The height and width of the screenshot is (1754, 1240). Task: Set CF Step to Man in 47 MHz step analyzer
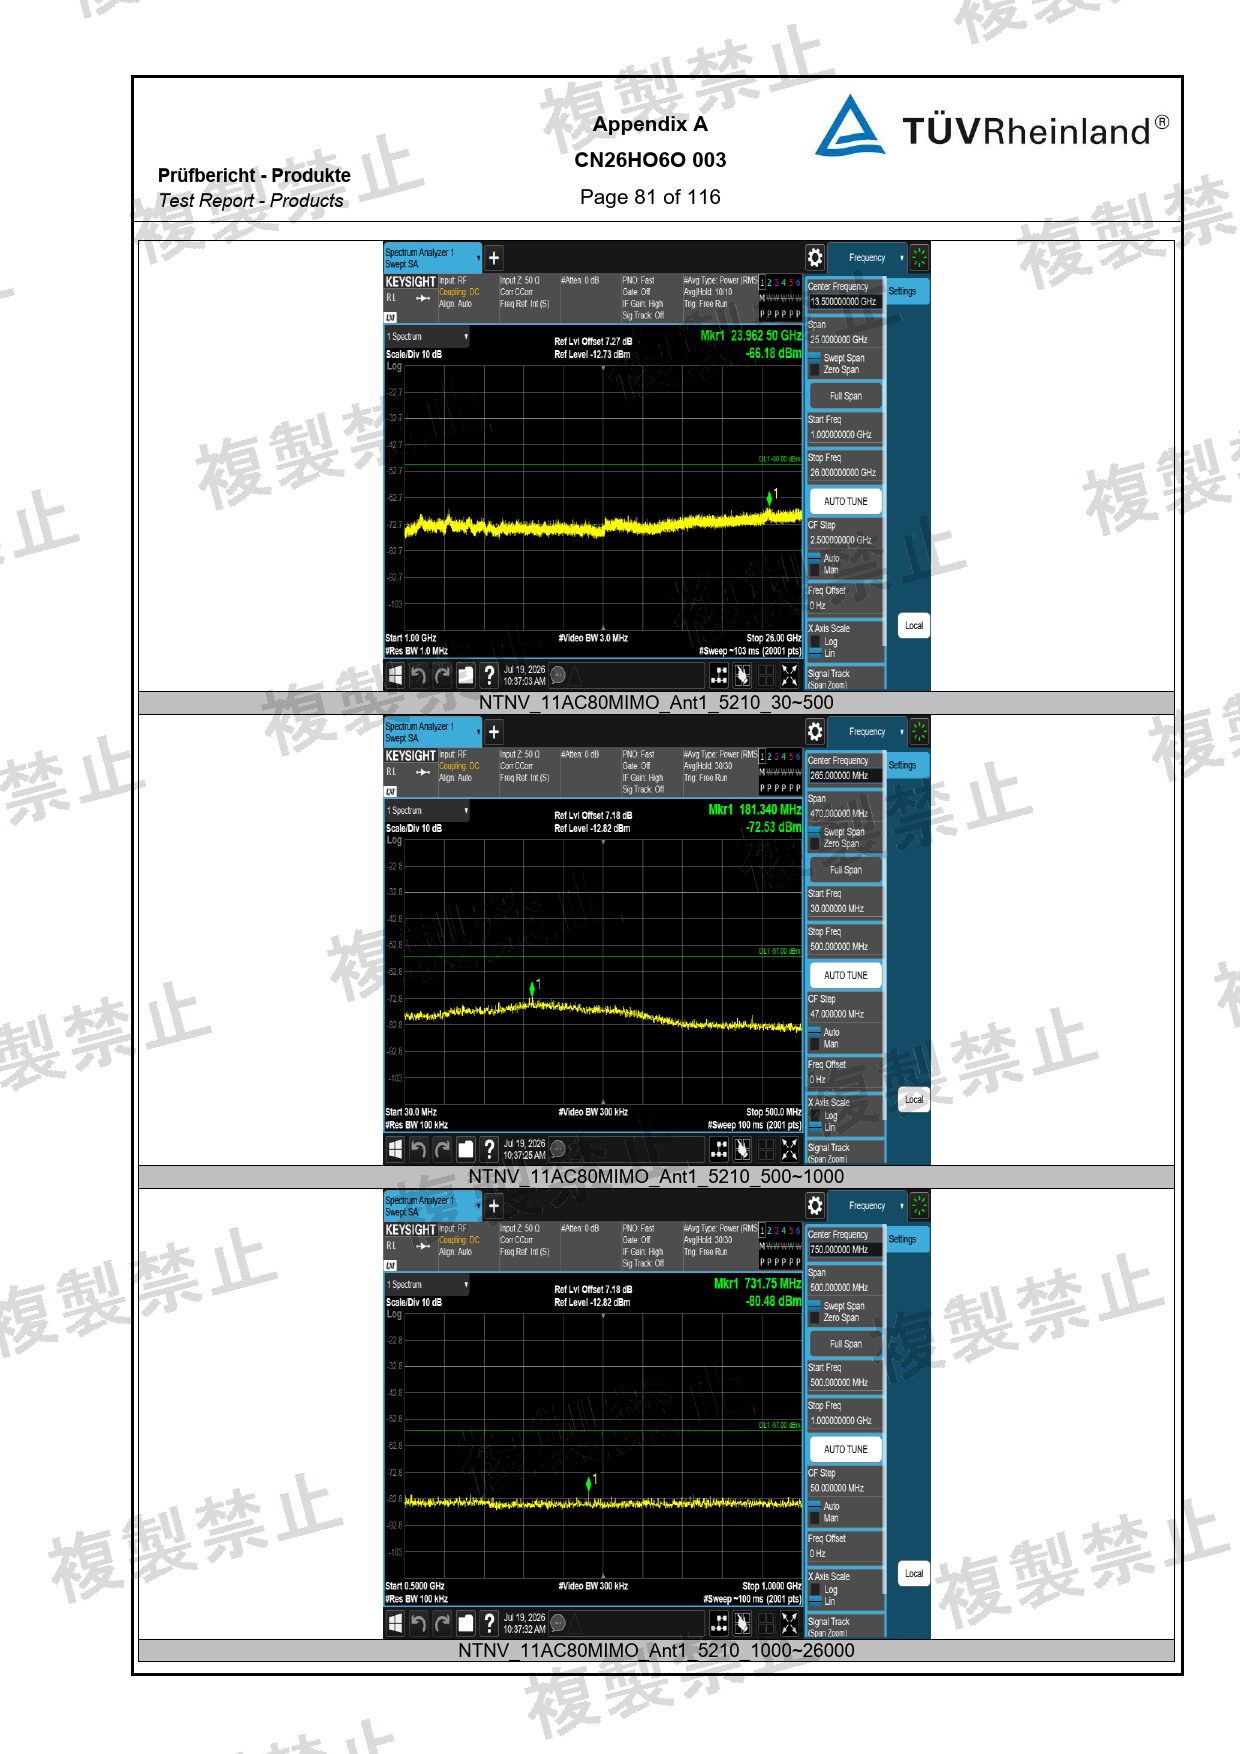click(x=824, y=1044)
